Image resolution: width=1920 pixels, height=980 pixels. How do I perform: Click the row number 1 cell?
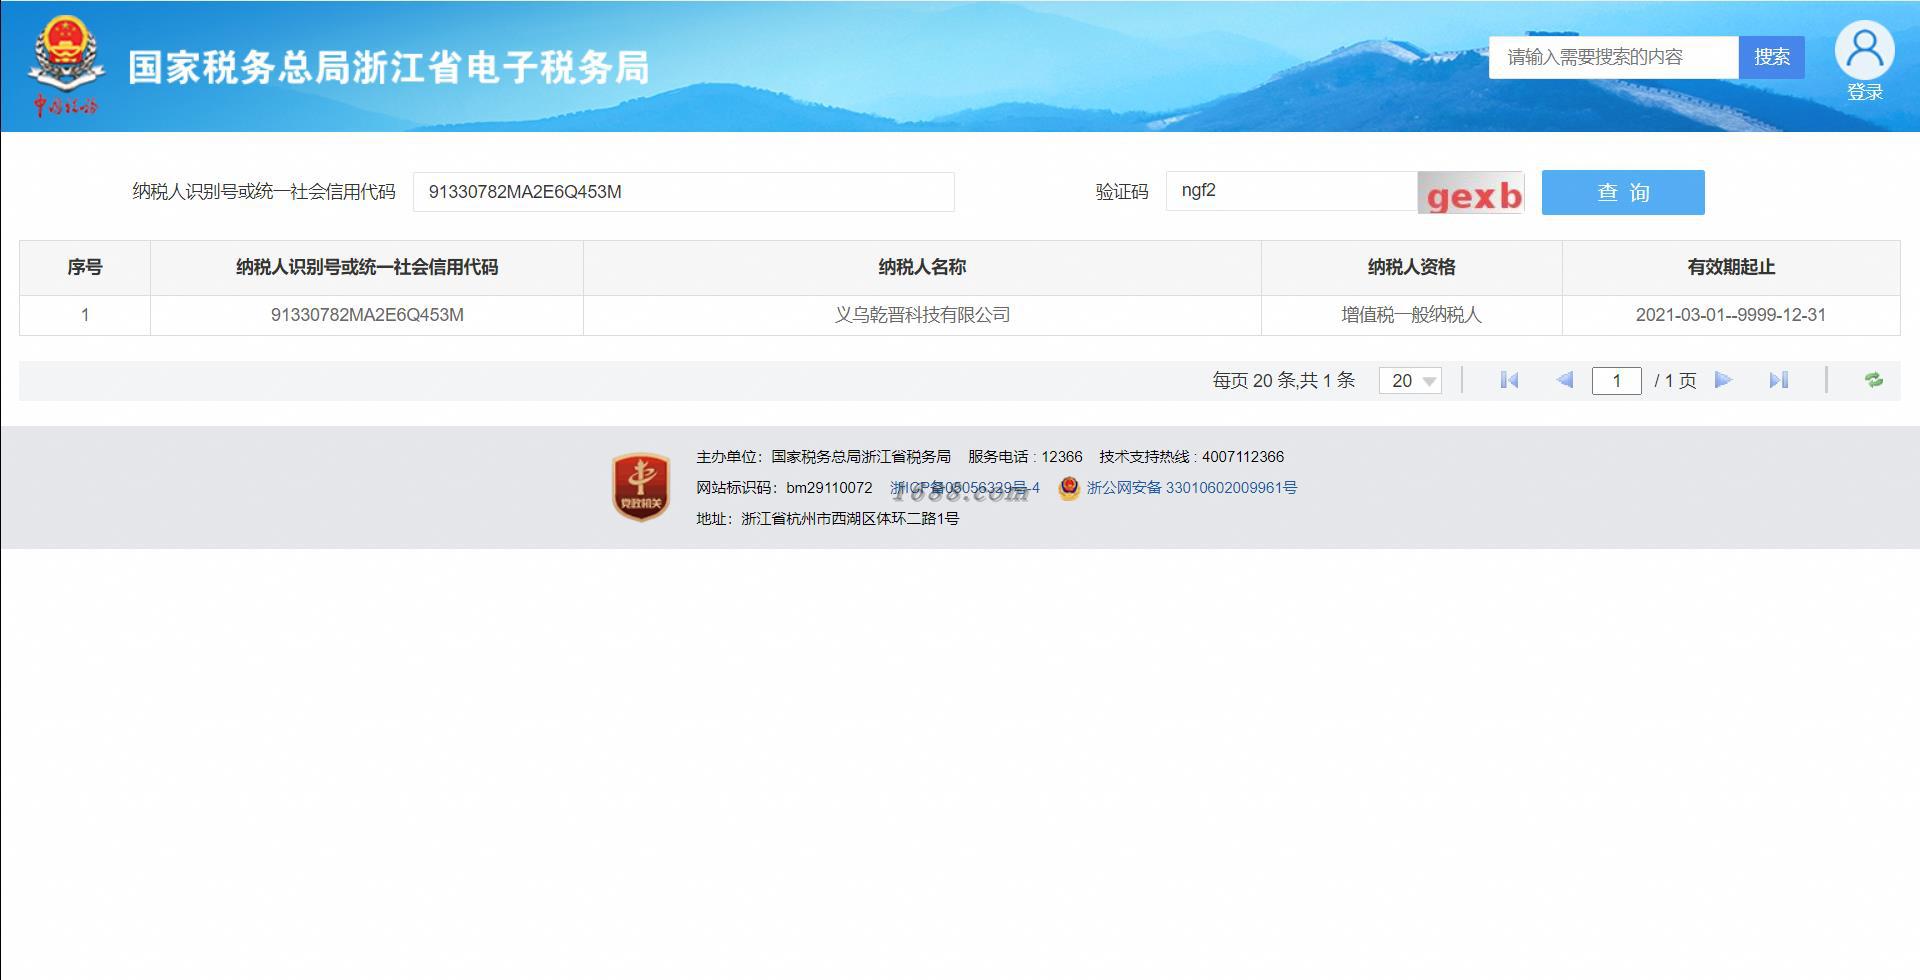pos(85,315)
